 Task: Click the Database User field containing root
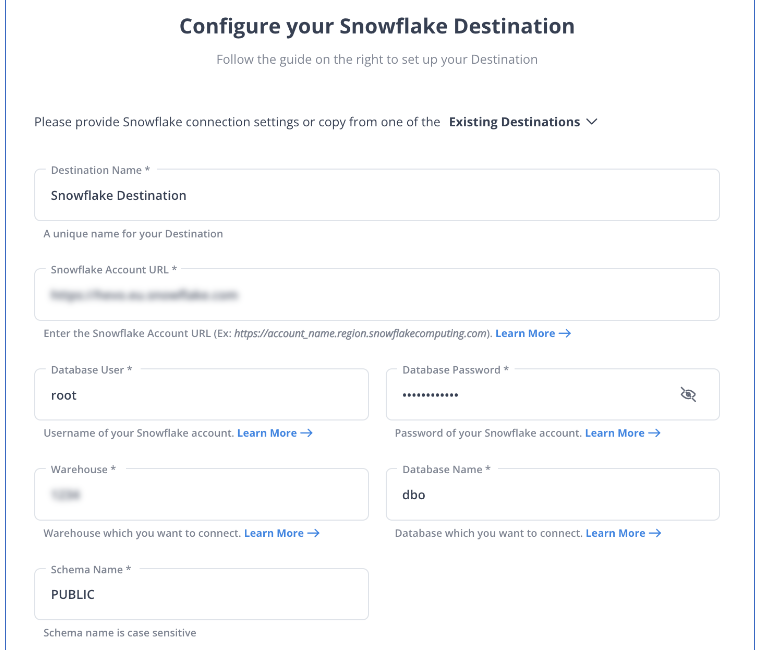tap(201, 395)
